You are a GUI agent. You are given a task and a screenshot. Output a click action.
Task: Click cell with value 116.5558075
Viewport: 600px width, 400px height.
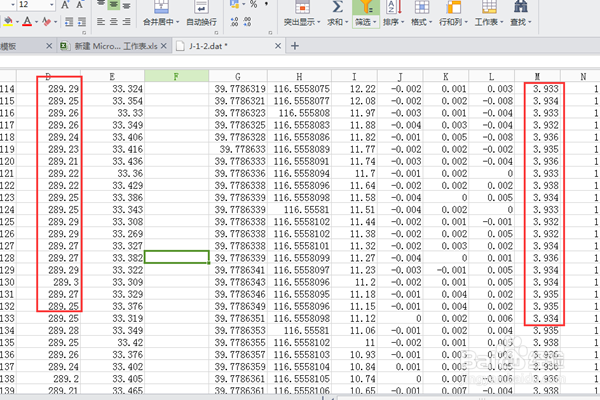(299, 89)
